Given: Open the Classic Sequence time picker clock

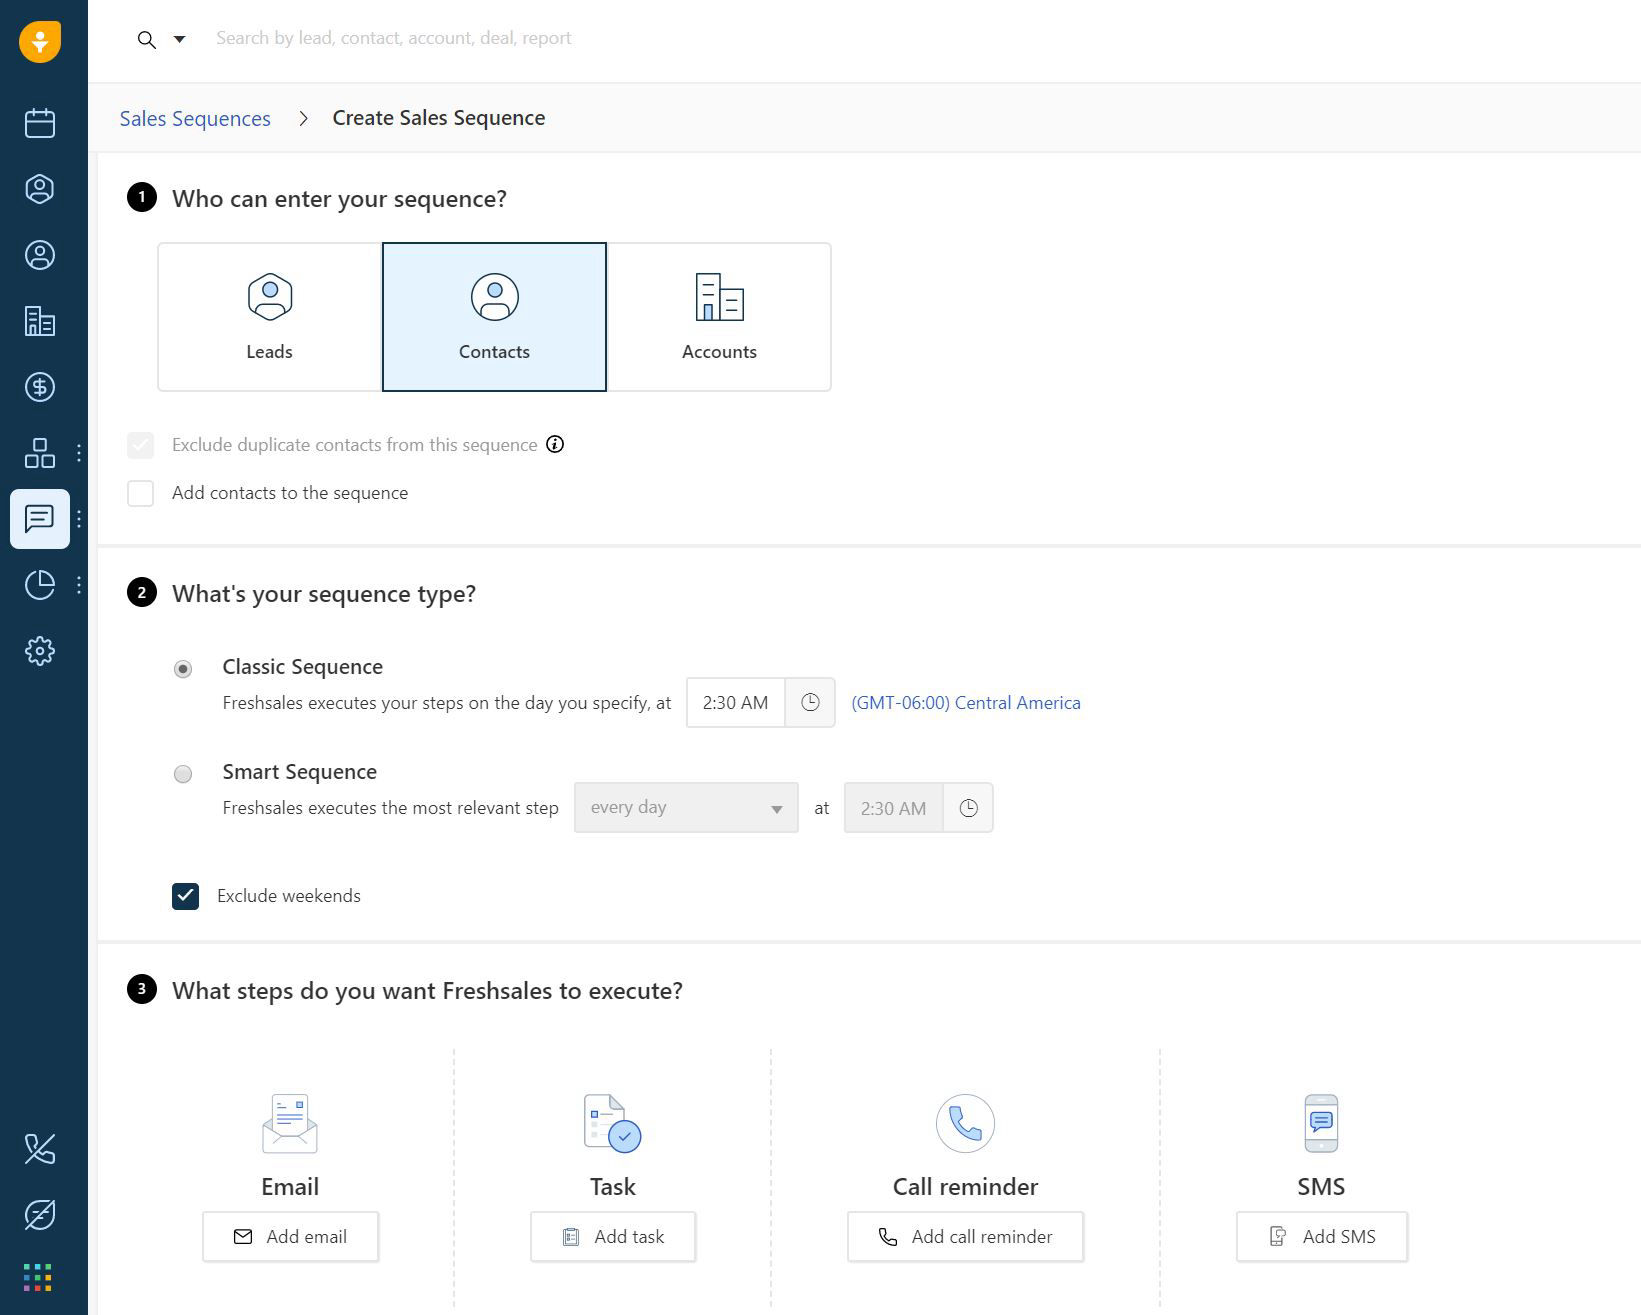Looking at the screenshot, I should tap(810, 703).
